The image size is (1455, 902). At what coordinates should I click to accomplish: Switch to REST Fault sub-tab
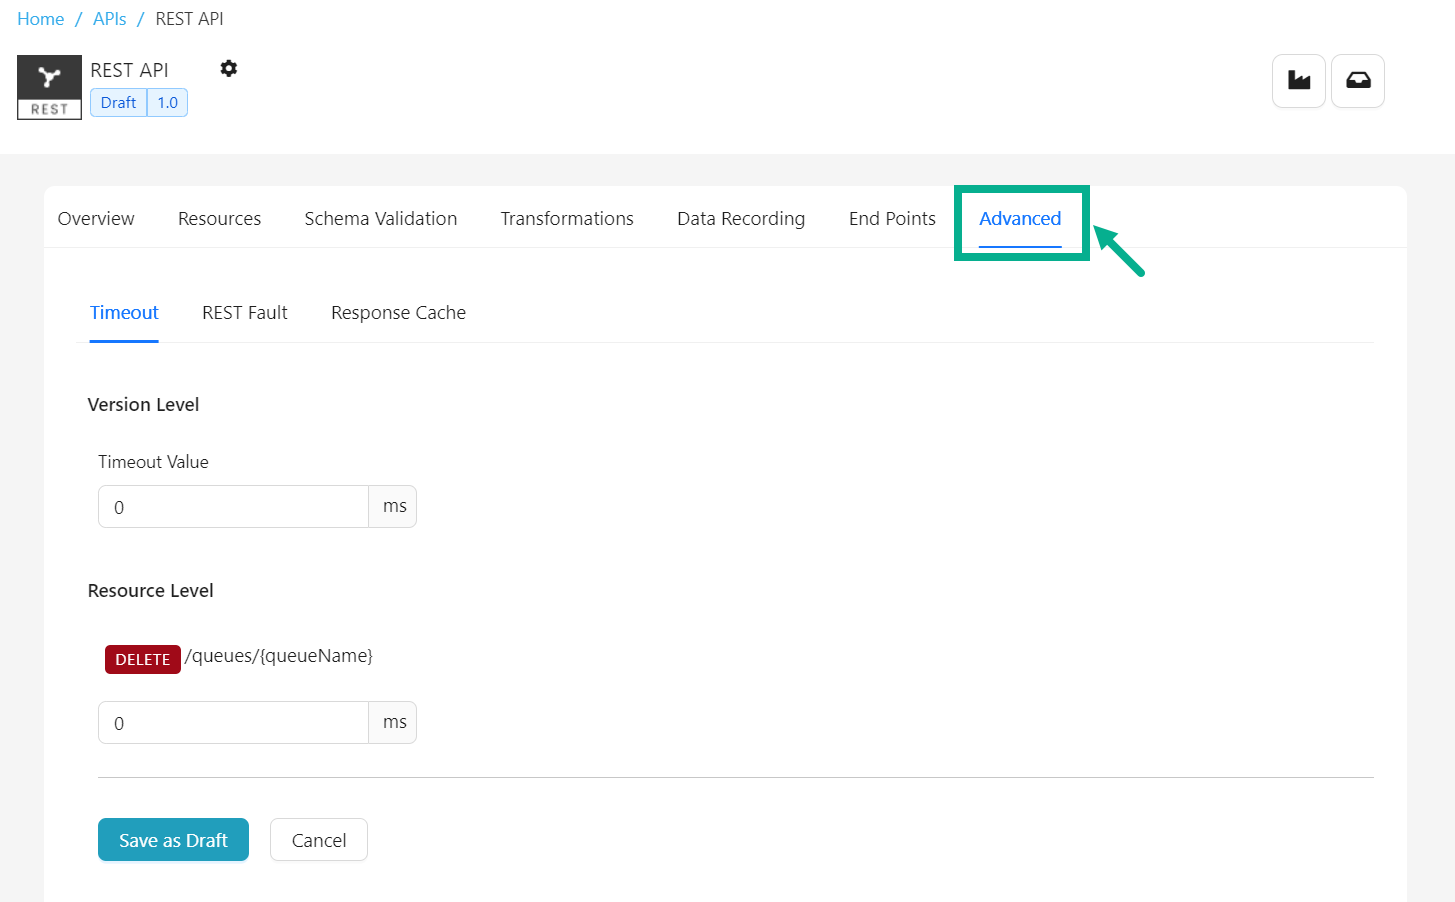click(x=245, y=313)
